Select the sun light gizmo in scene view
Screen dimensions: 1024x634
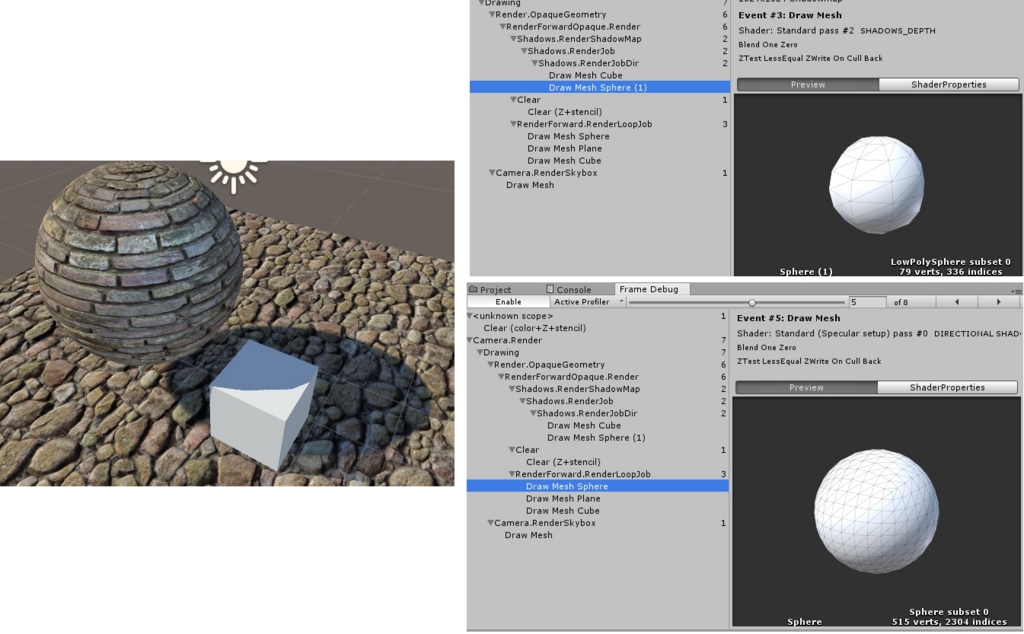pyautogui.click(x=234, y=174)
